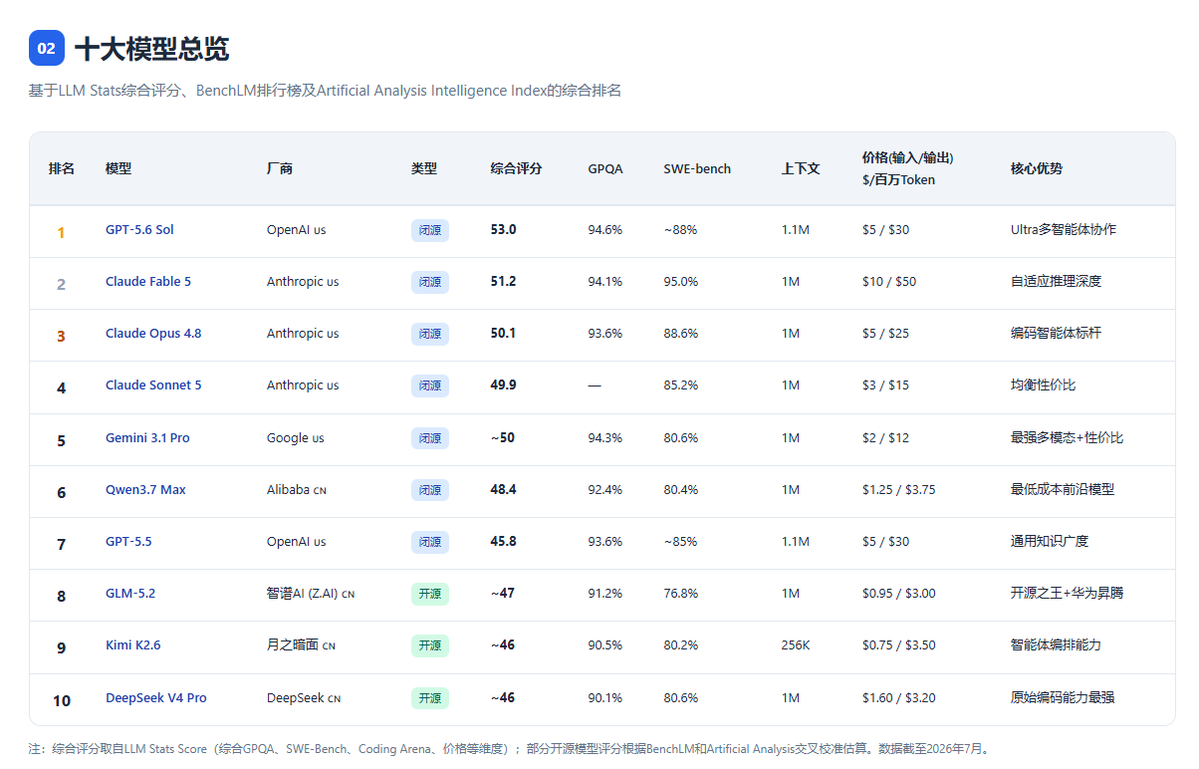Click the 闭源 tag in Claude Fable 5 row
This screenshot has height=769, width=1199.
tap(430, 282)
